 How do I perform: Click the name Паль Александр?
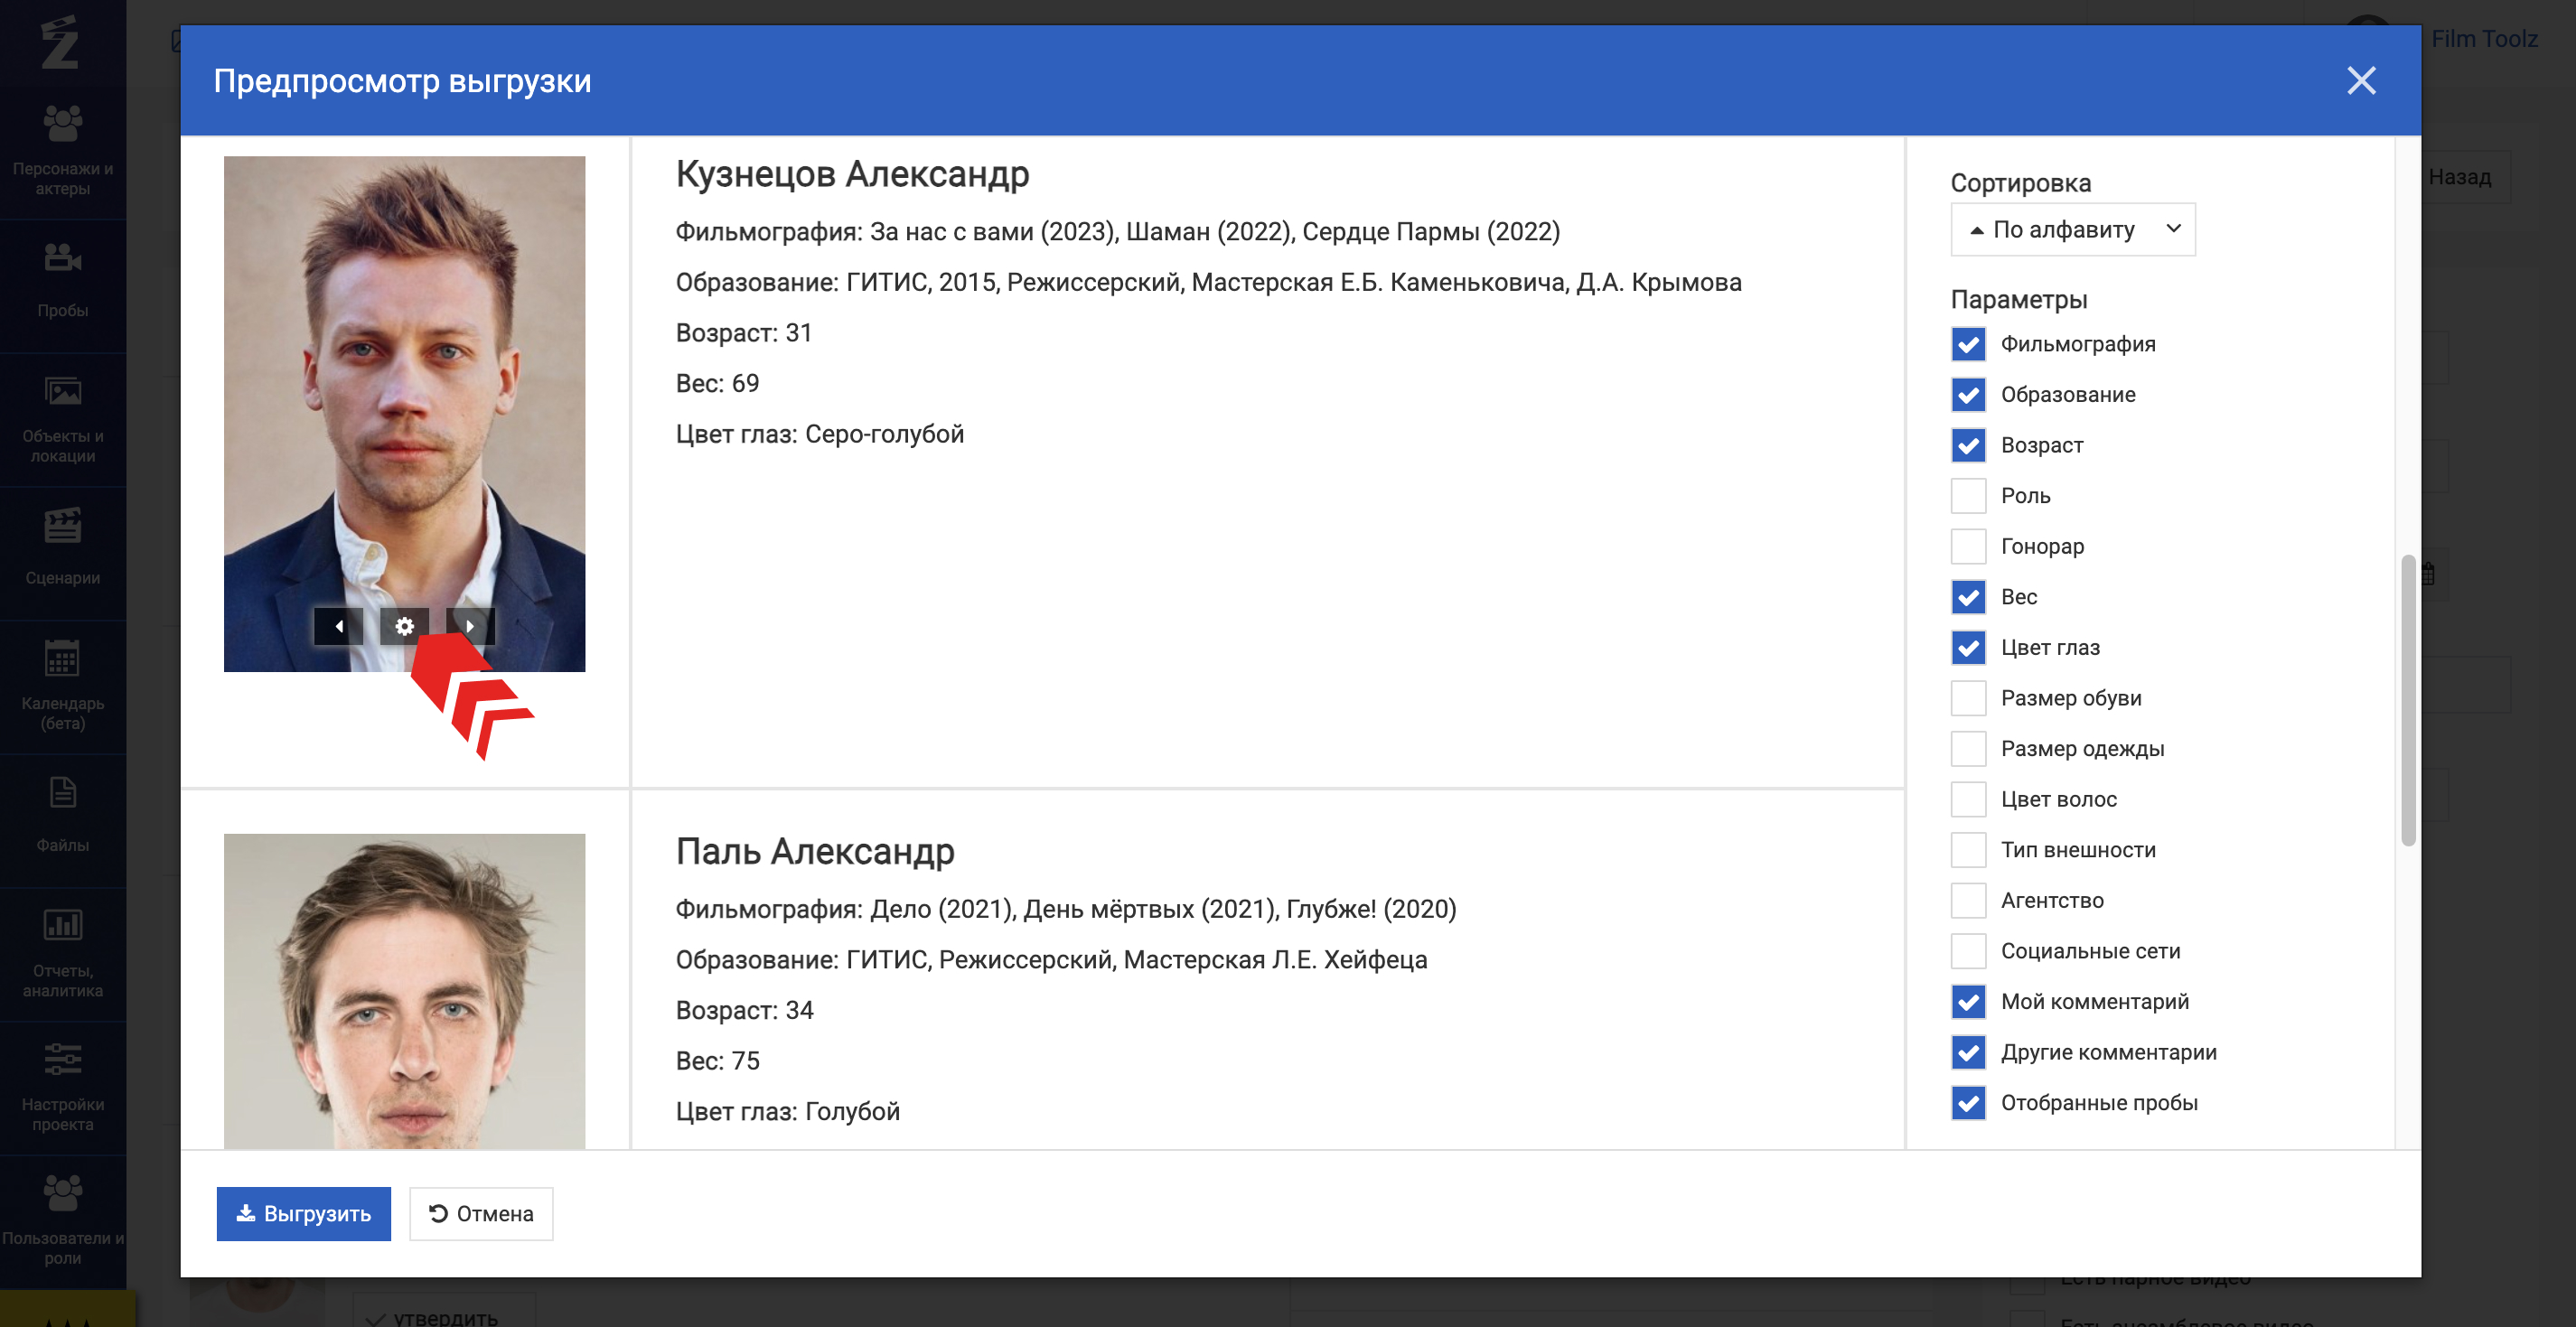click(815, 852)
